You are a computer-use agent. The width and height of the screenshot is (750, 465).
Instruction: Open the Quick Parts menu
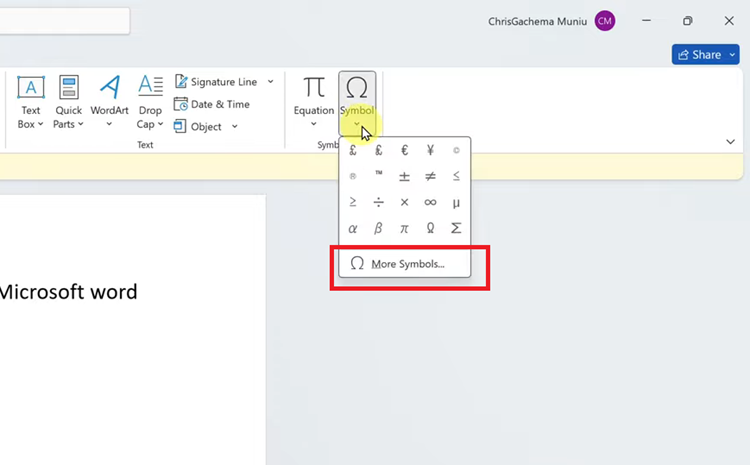(68, 102)
